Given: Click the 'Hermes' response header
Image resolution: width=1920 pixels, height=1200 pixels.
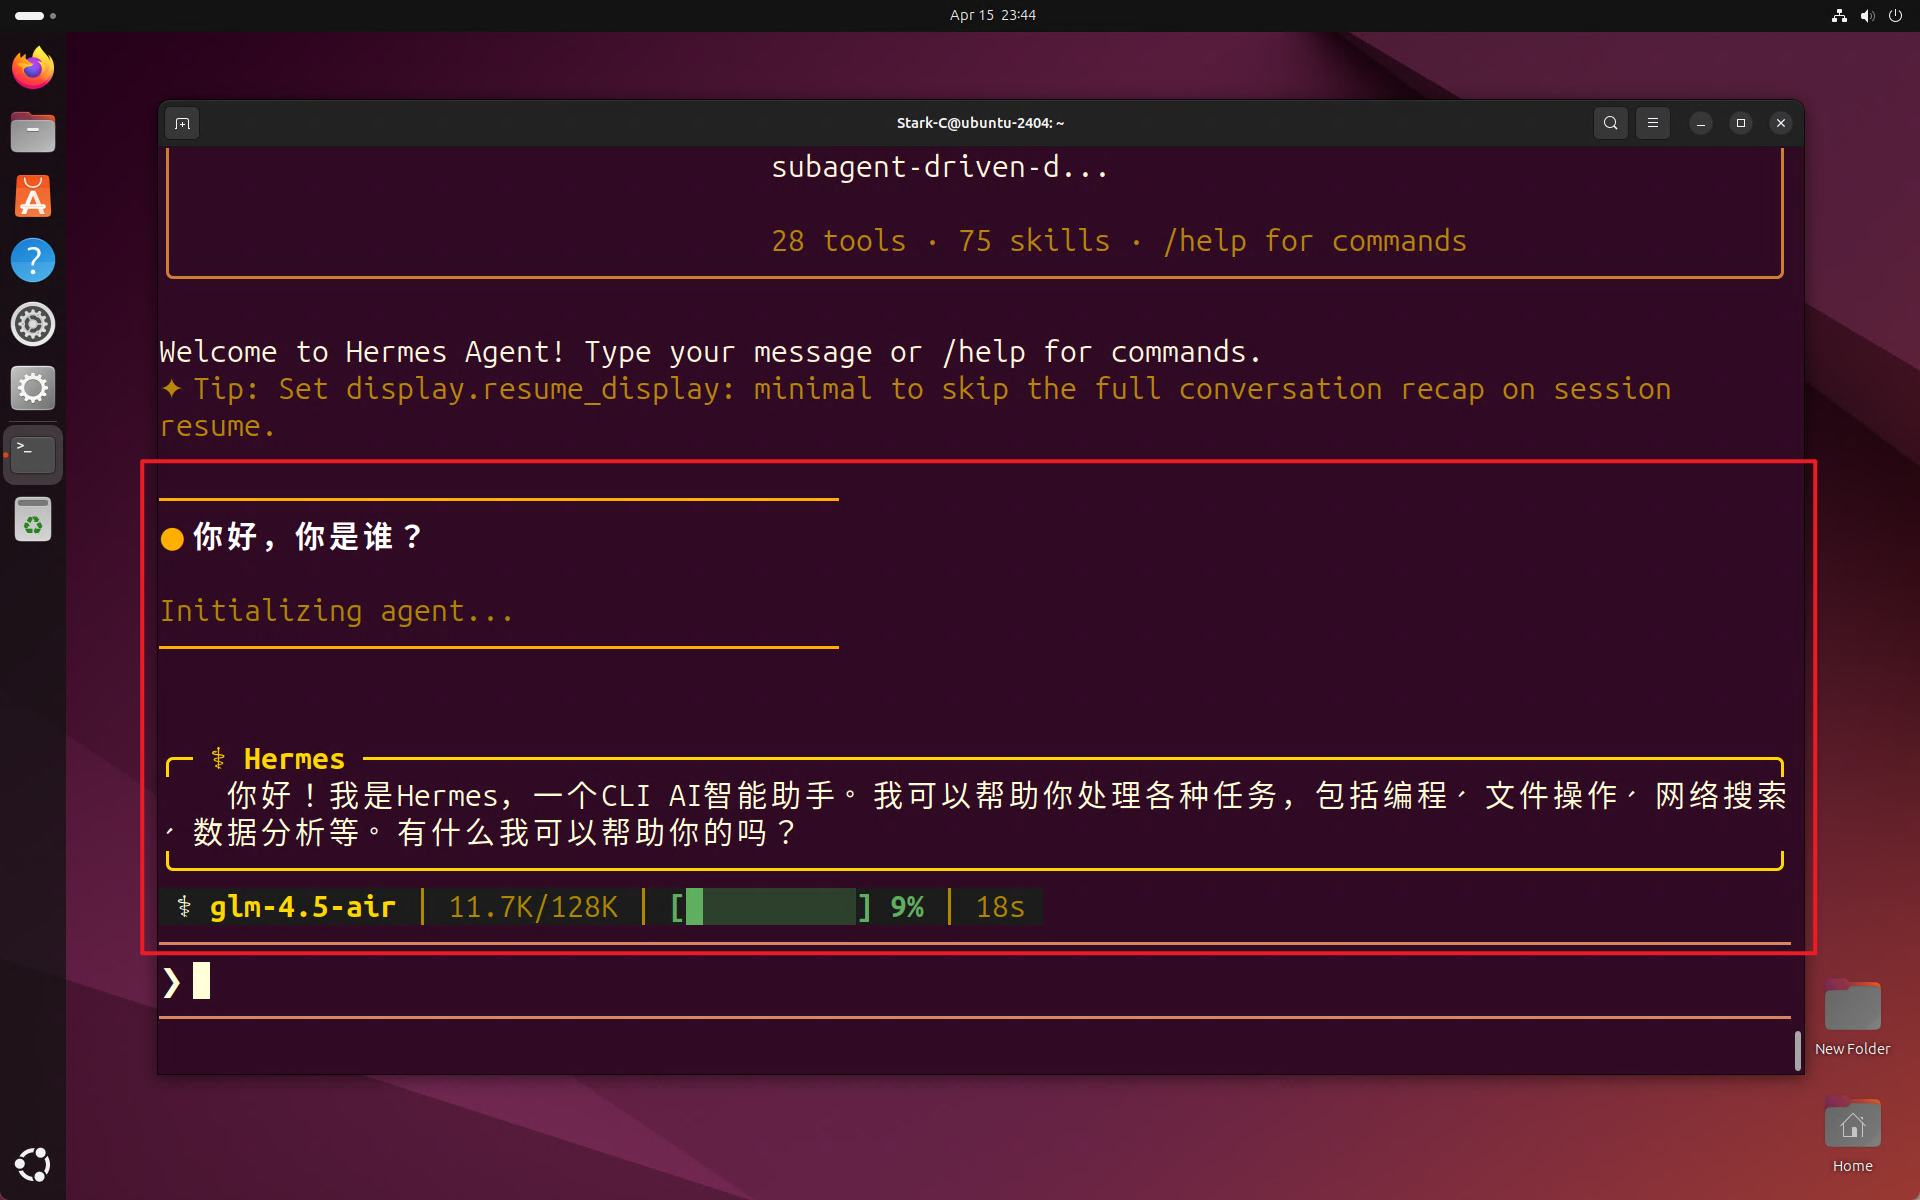Looking at the screenshot, I should pos(294,759).
